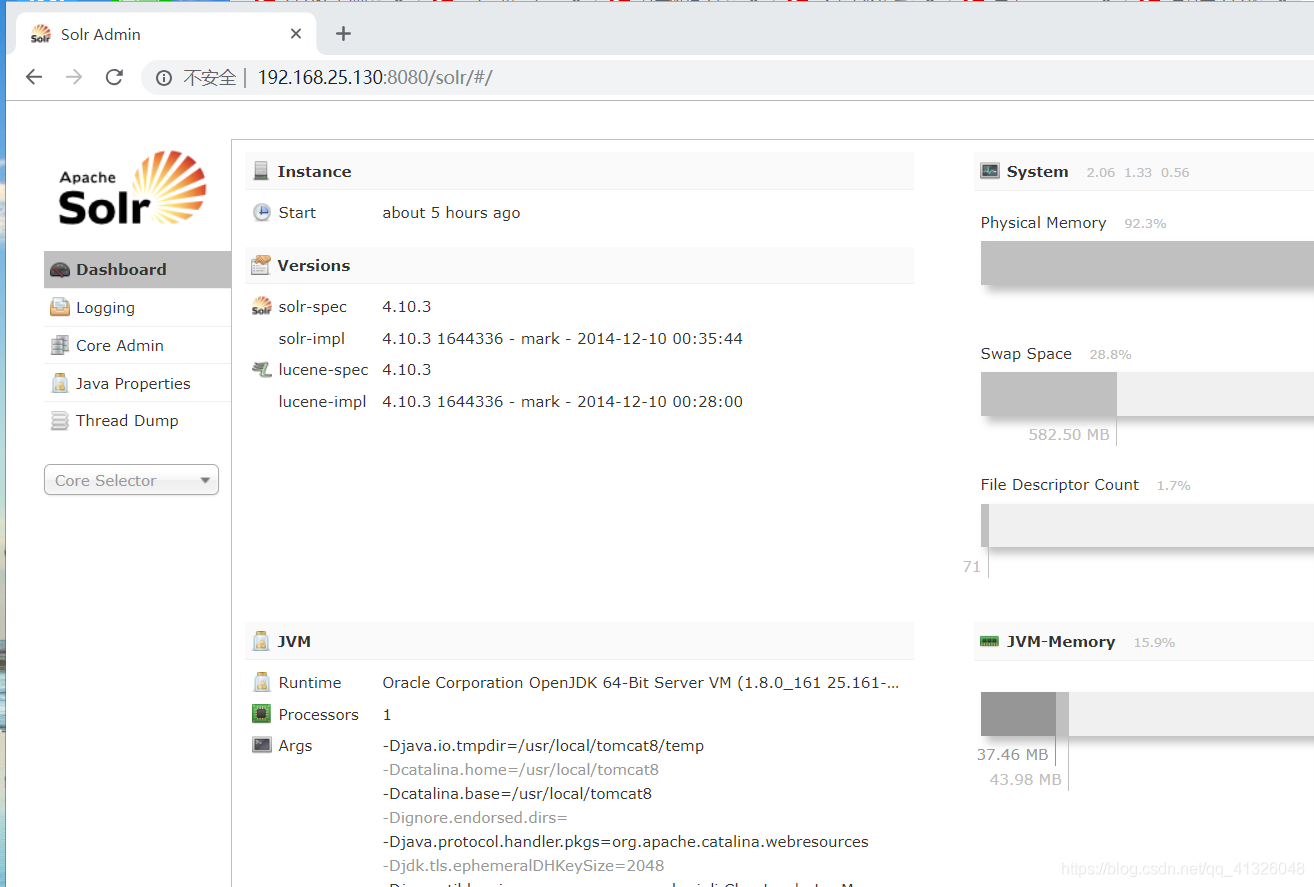The height and width of the screenshot is (887, 1314).
Task: Select the Solr Admin browser tab
Action: [167, 34]
